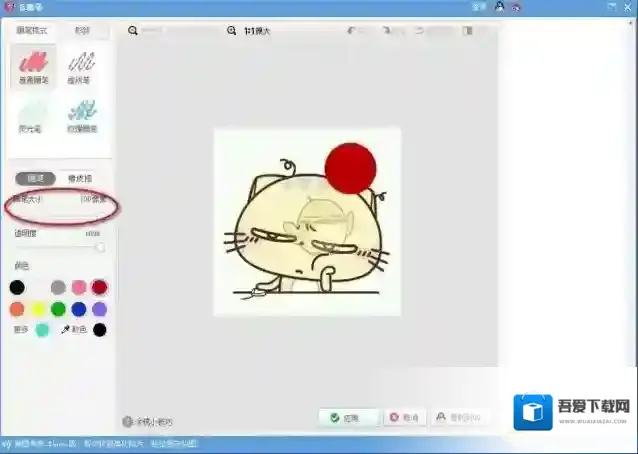
Task: Select the teal pattern brush
Action: [x=81, y=116]
